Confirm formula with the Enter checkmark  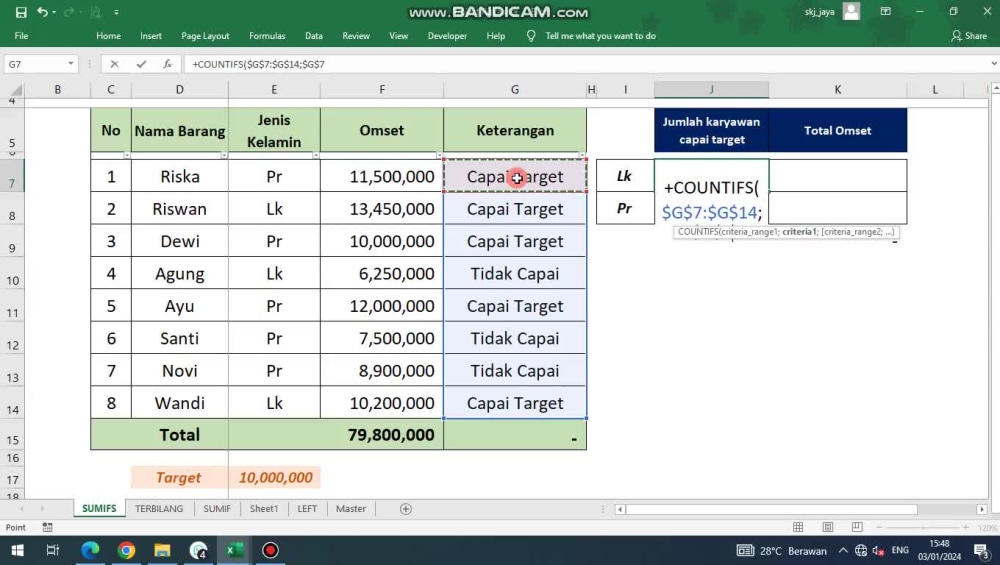(x=141, y=64)
